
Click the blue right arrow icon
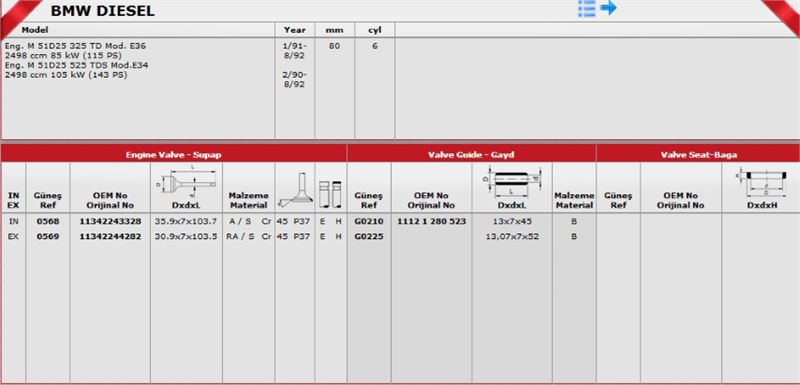[x=608, y=8]
